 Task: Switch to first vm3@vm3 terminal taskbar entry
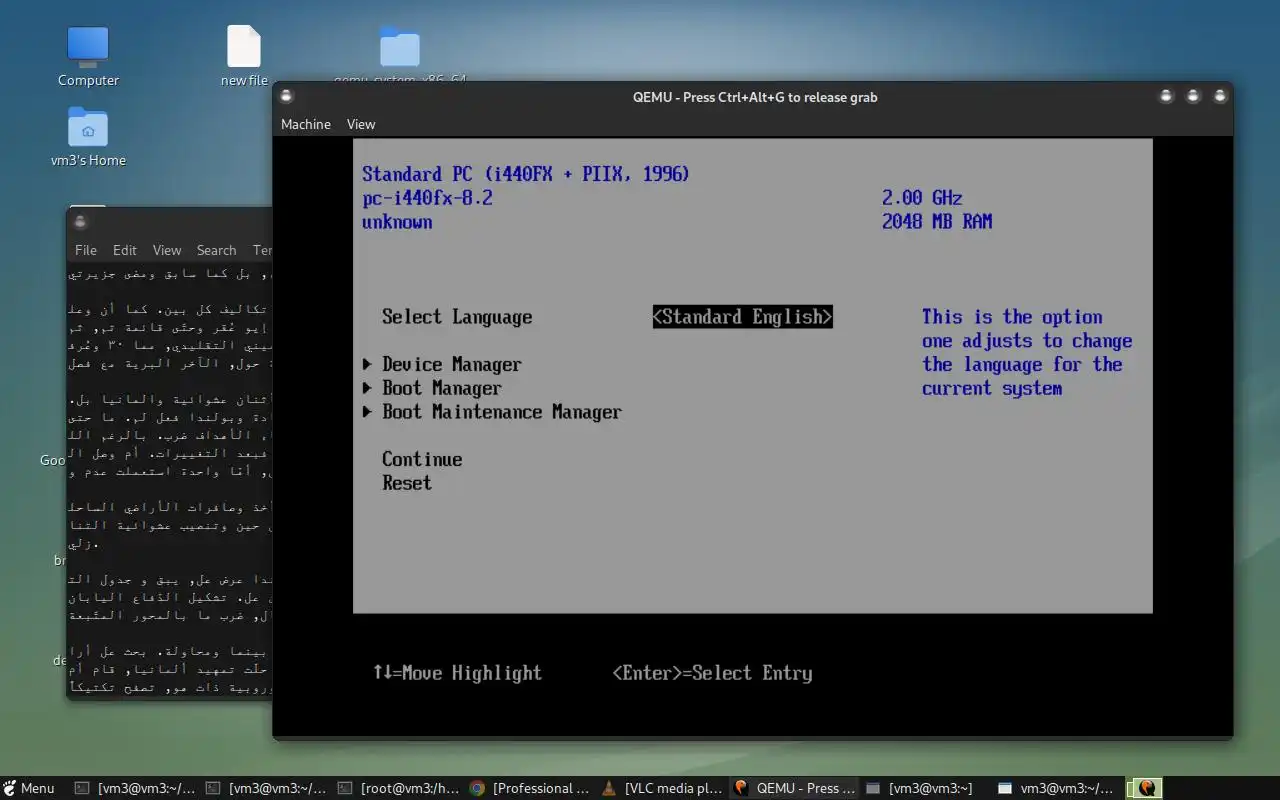tap(136, 788)
